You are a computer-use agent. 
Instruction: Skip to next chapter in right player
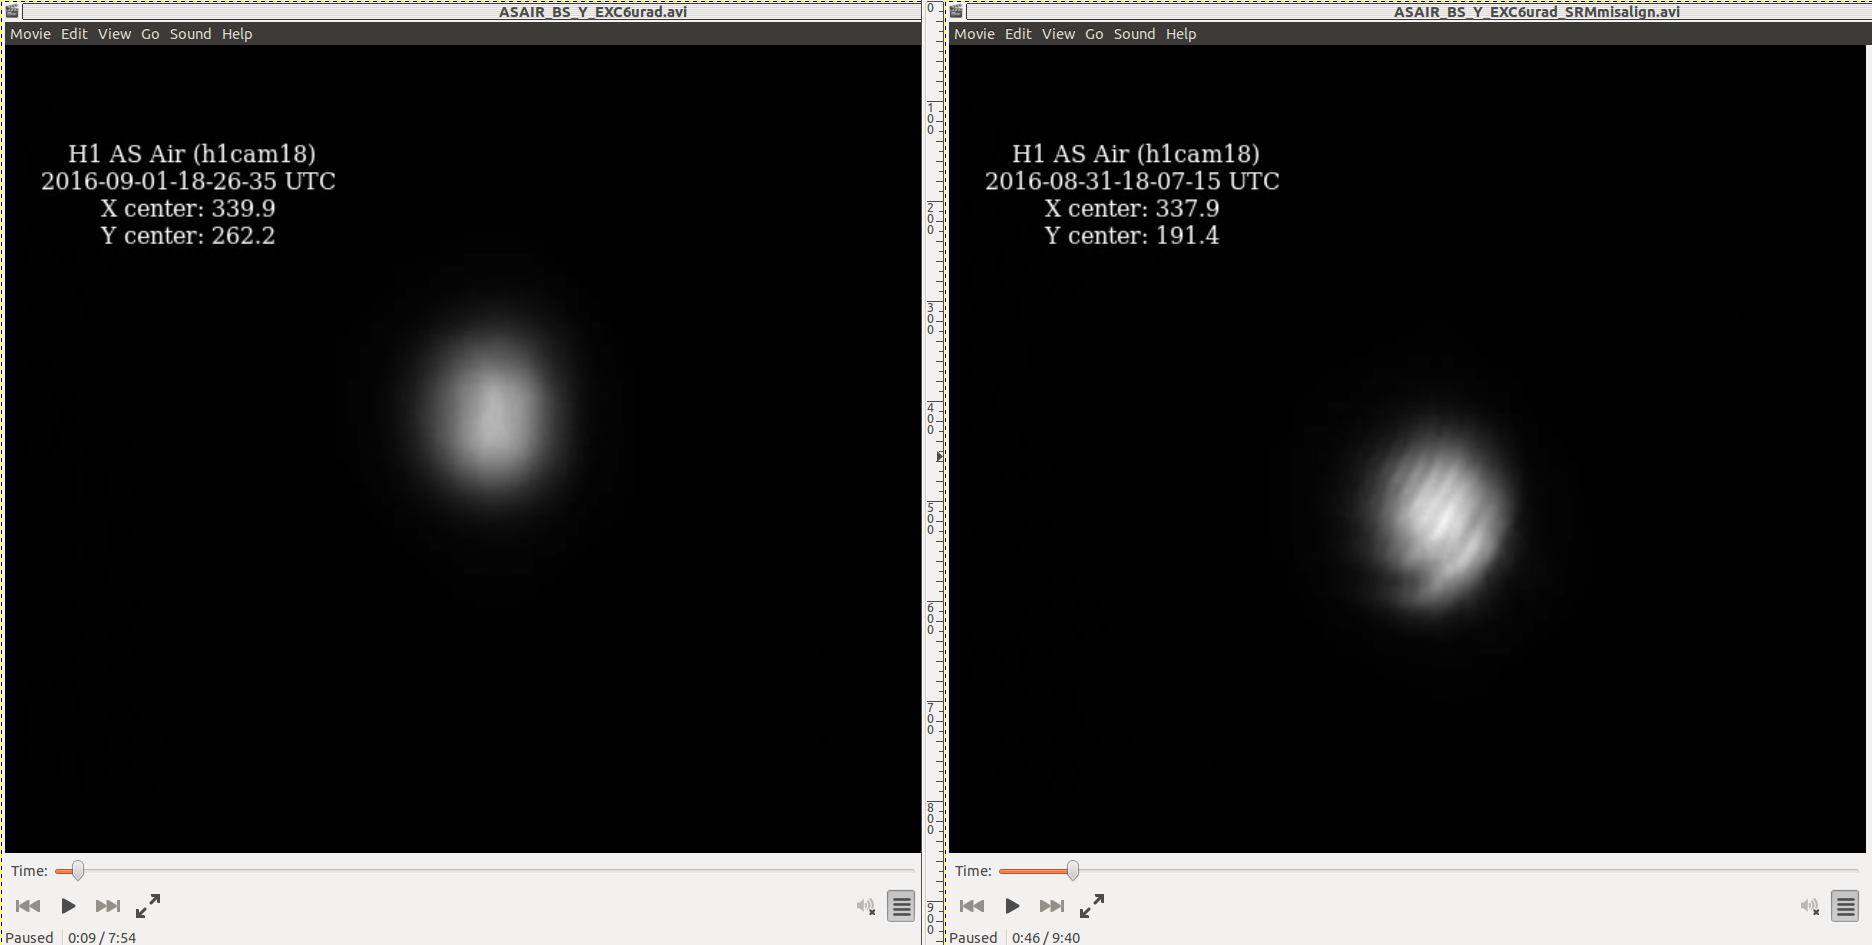tap(1051, 906)
